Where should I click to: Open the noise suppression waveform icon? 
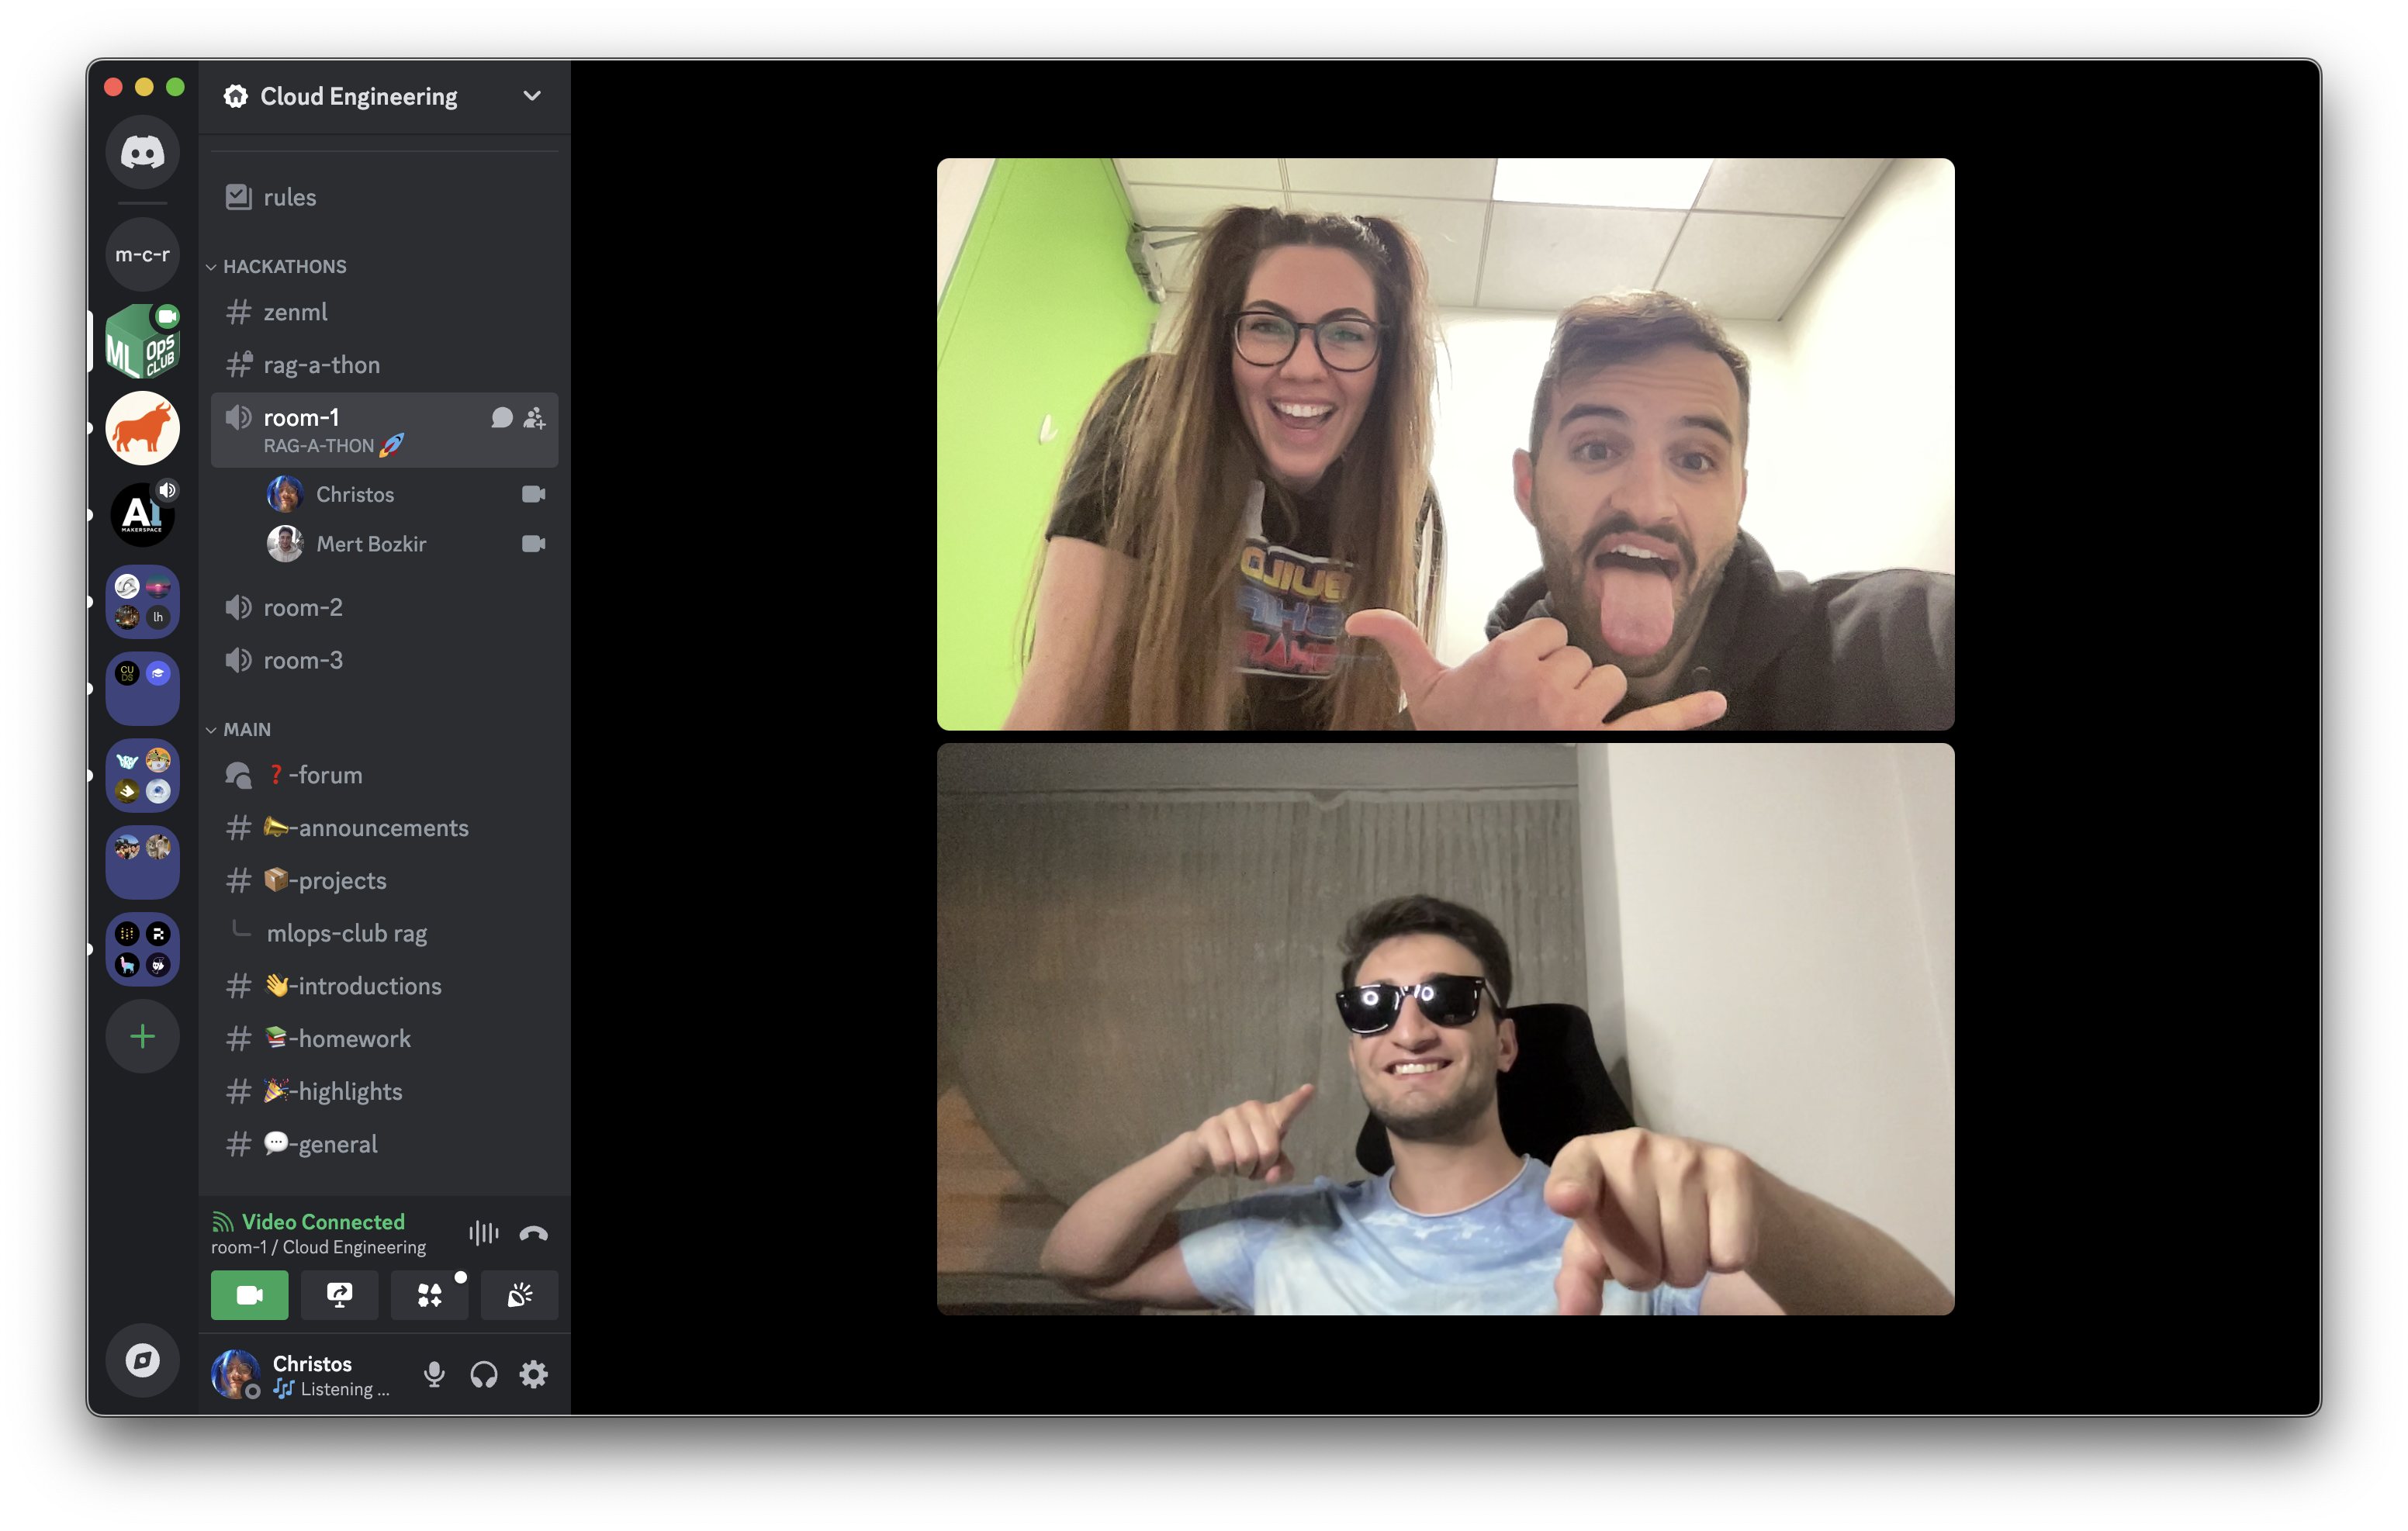(x=483, y=1233)
